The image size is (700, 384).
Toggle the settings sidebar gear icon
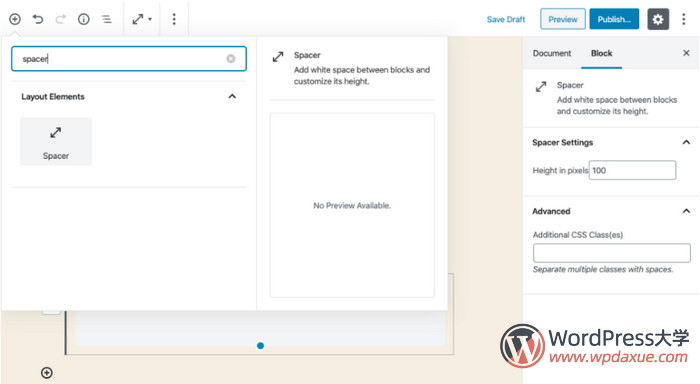coord(658,19)
